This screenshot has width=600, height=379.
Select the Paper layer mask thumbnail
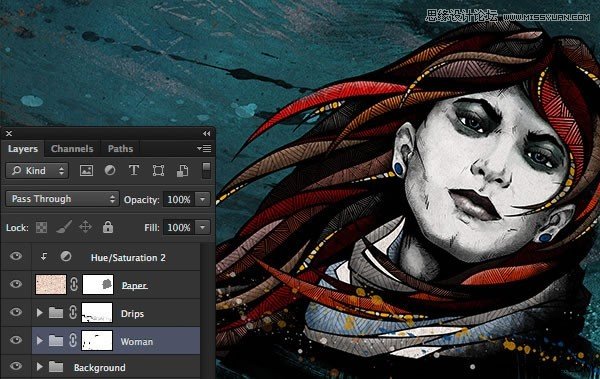98,284
